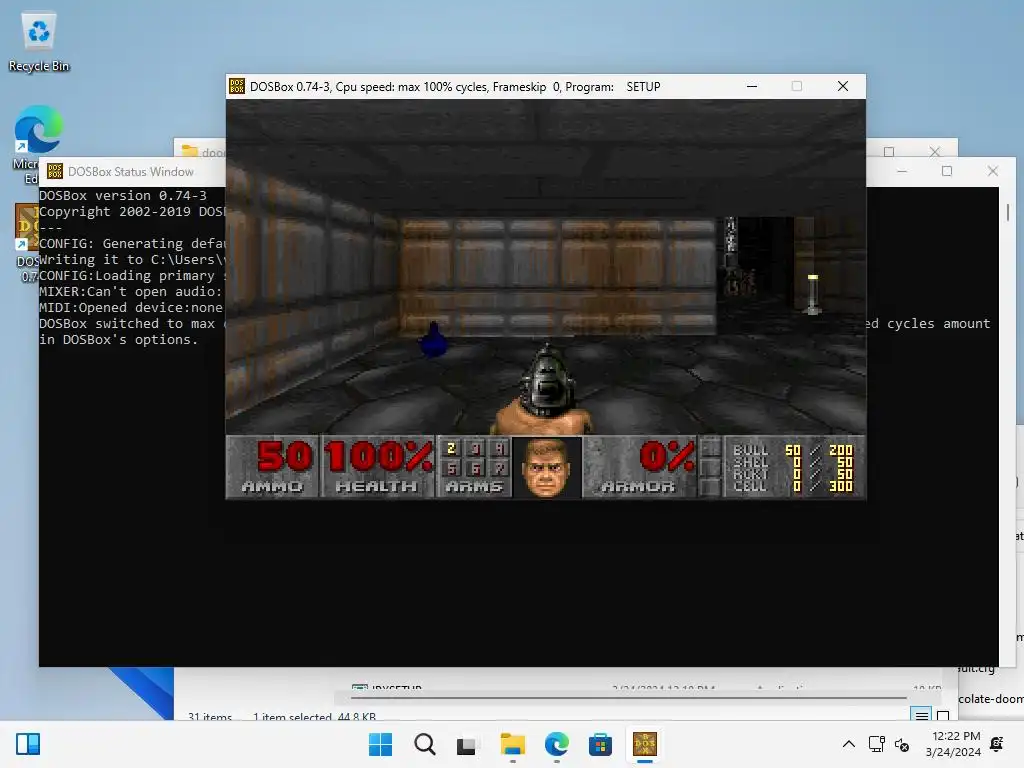Click the ARMOR display showing 0%
Screen dimensions: 1024x768
click(x=640, y=466)
